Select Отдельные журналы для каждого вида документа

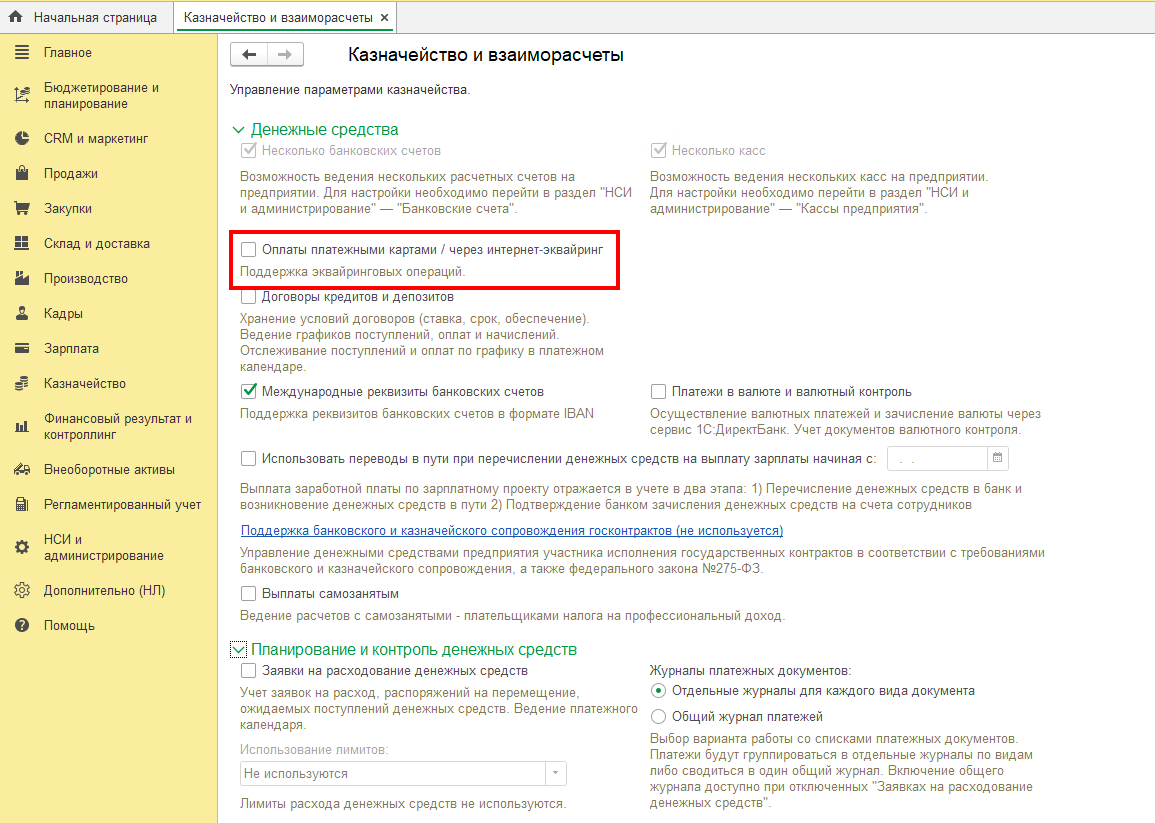[x=658, y=690]
